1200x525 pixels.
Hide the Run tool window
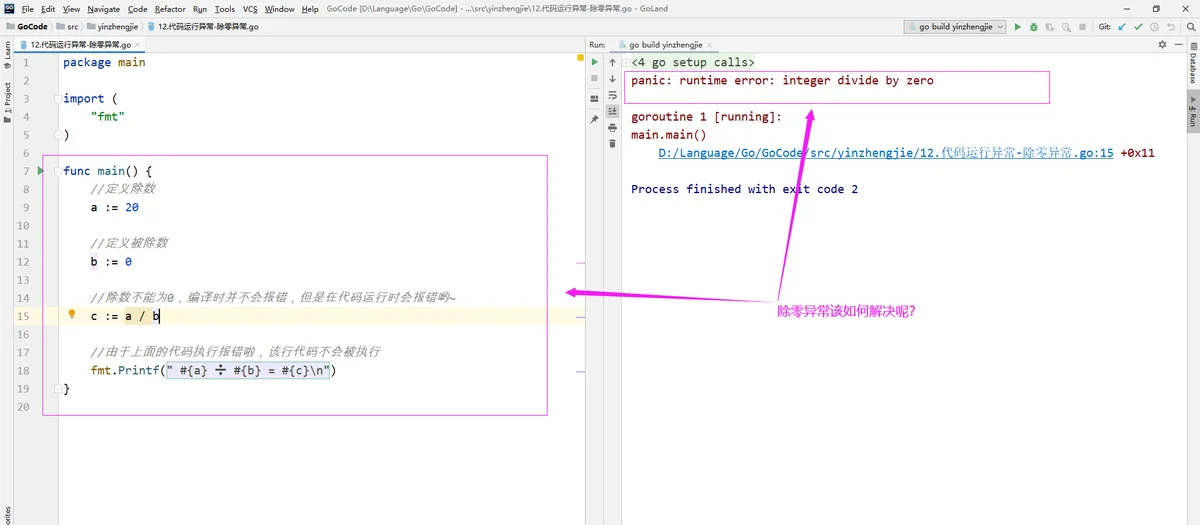tap(1178, 45)
